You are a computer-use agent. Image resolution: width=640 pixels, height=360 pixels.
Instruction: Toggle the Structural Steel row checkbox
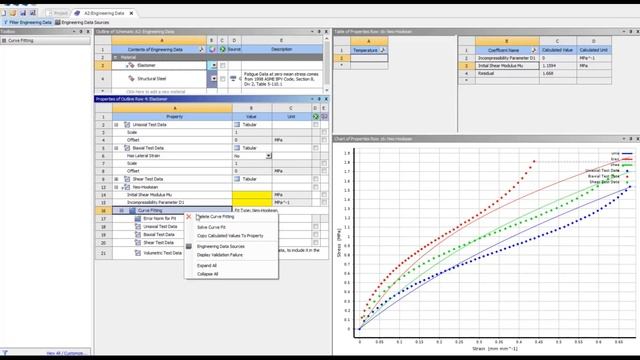coord(222,78)
